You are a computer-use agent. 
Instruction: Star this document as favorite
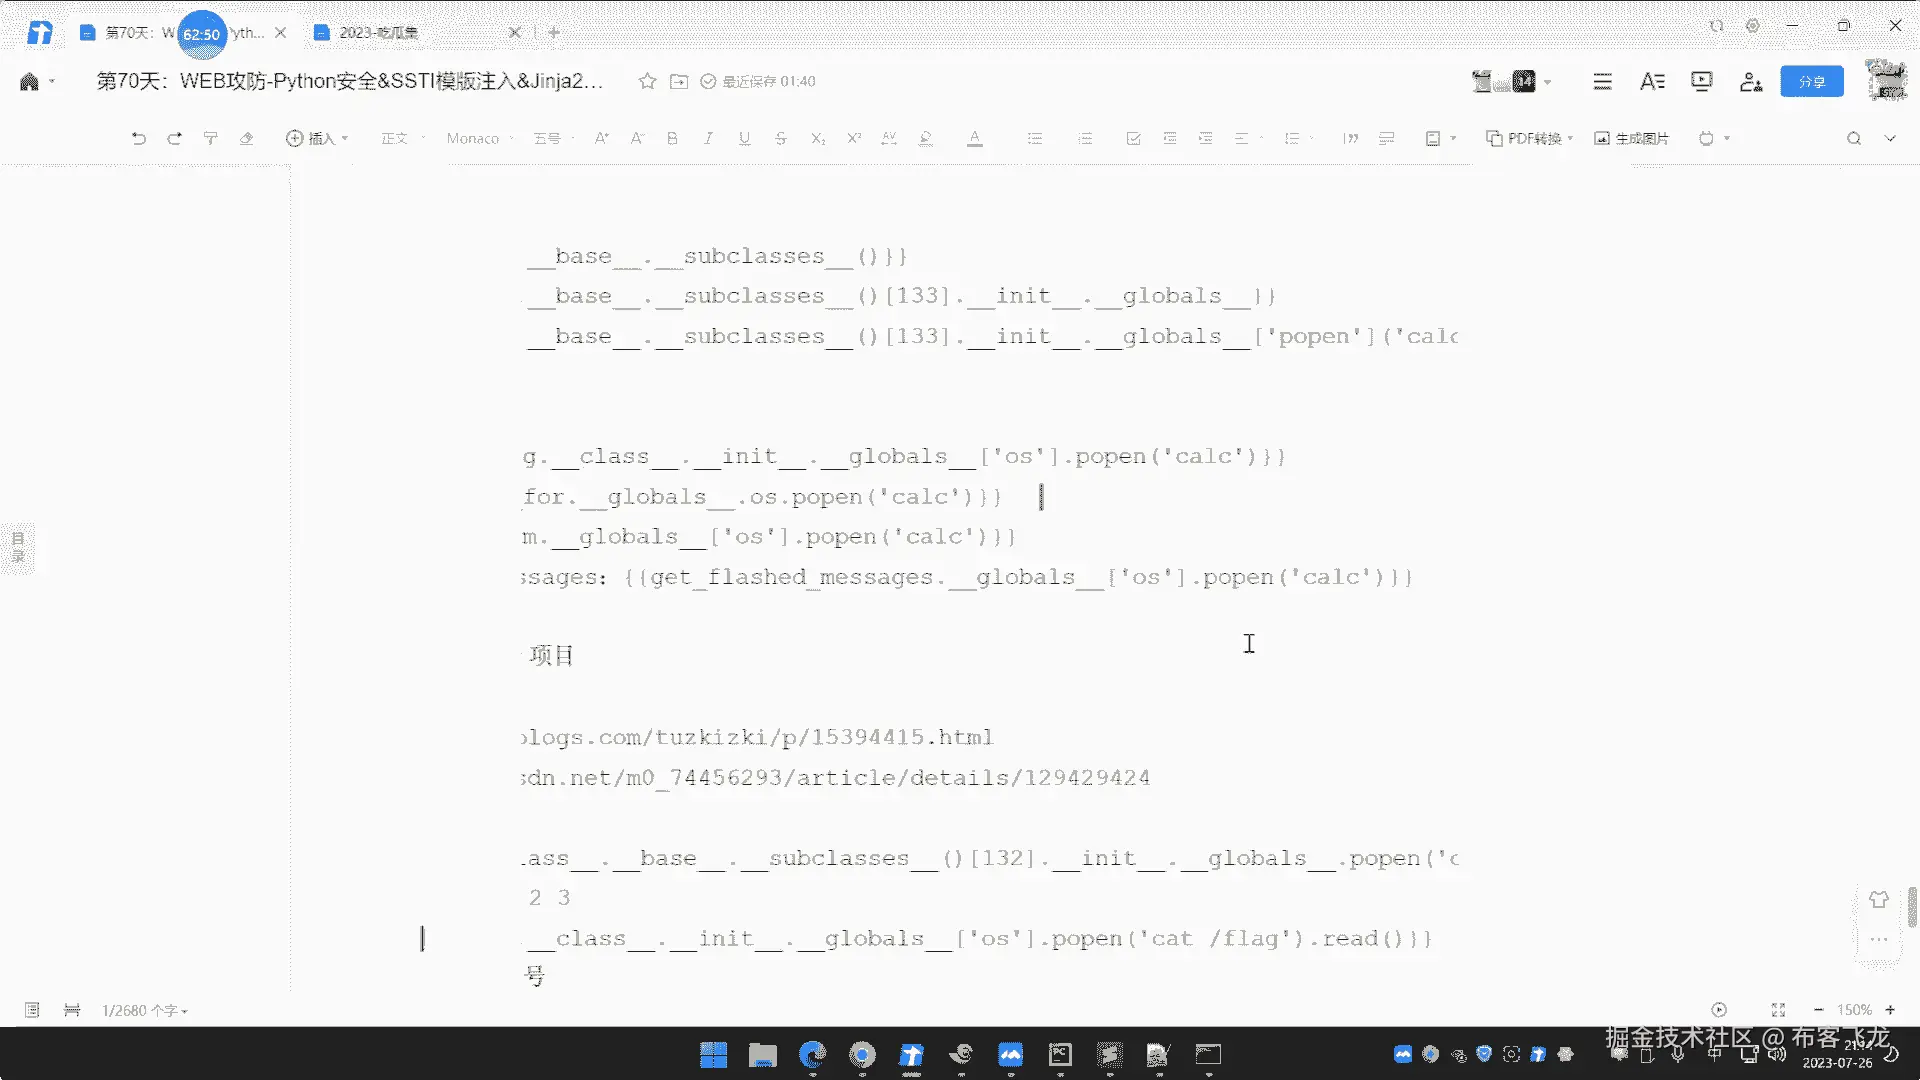(647, 82)
